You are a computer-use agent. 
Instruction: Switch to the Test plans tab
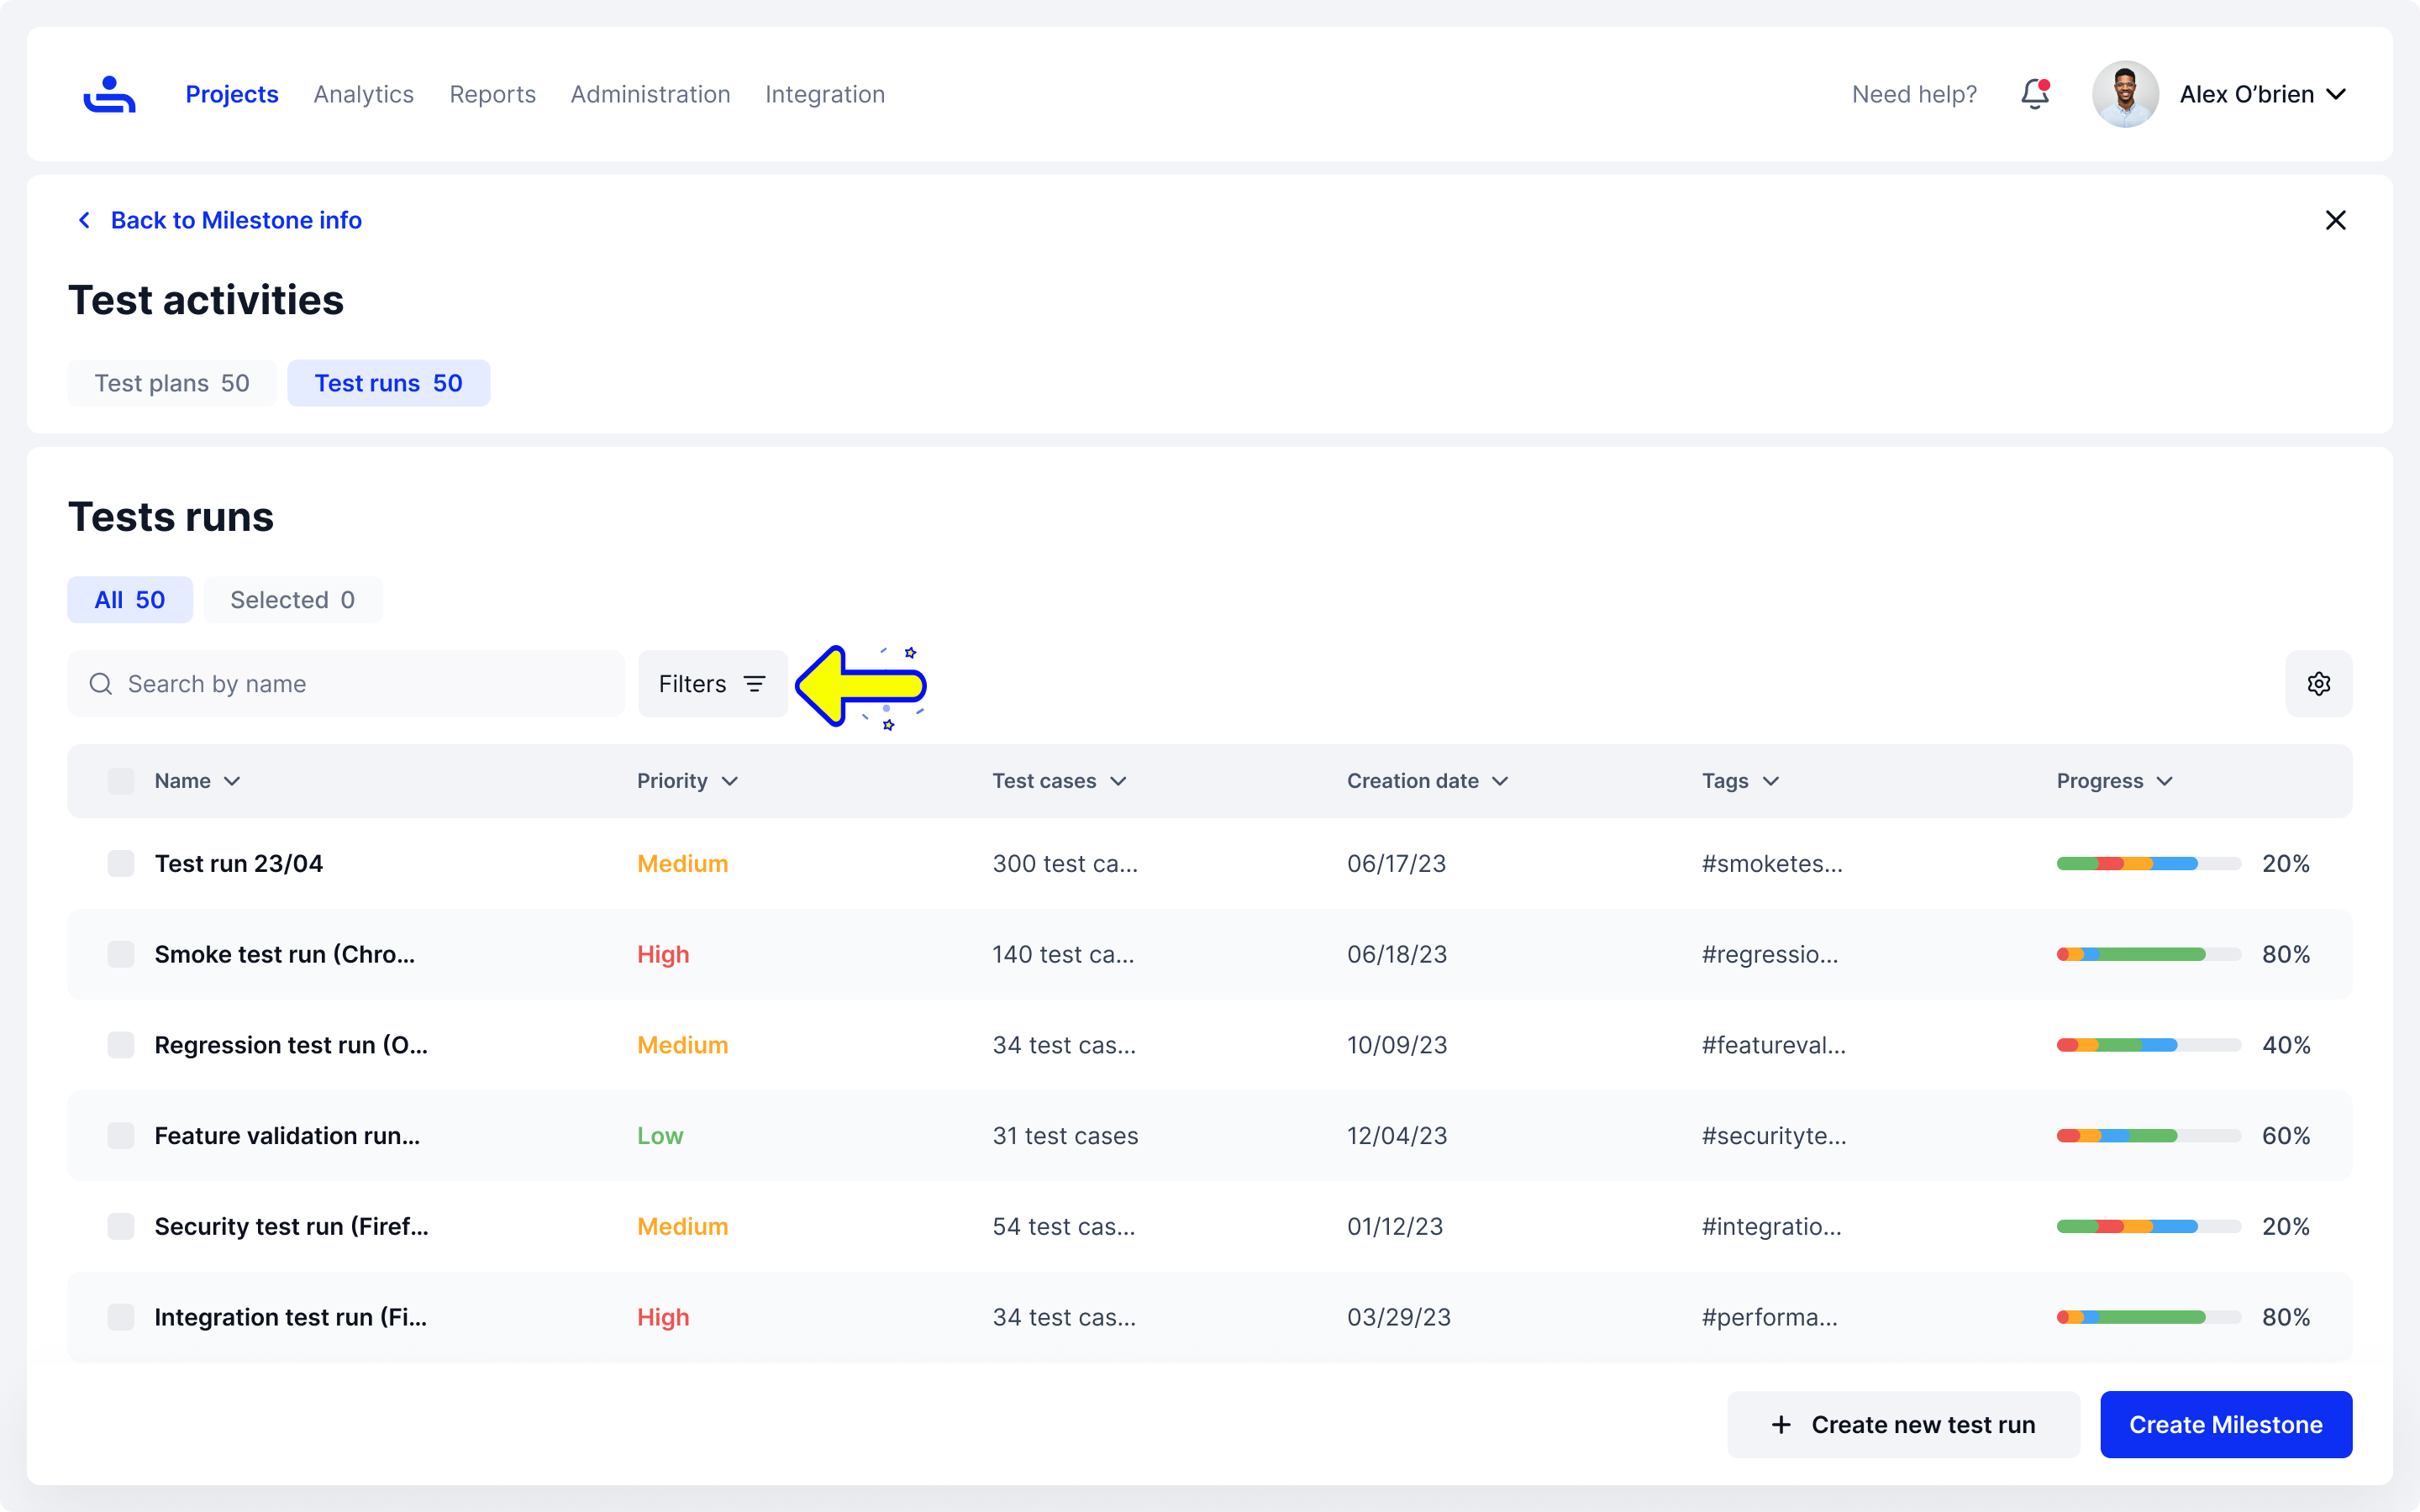172,383
